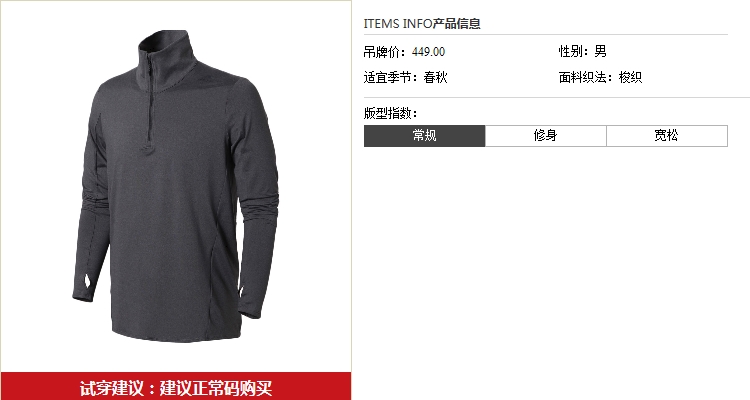This screenshot has height=400, width=750.
Task: Click the thumb hole on left sleeve cuff
Action: tap(88, 281)
